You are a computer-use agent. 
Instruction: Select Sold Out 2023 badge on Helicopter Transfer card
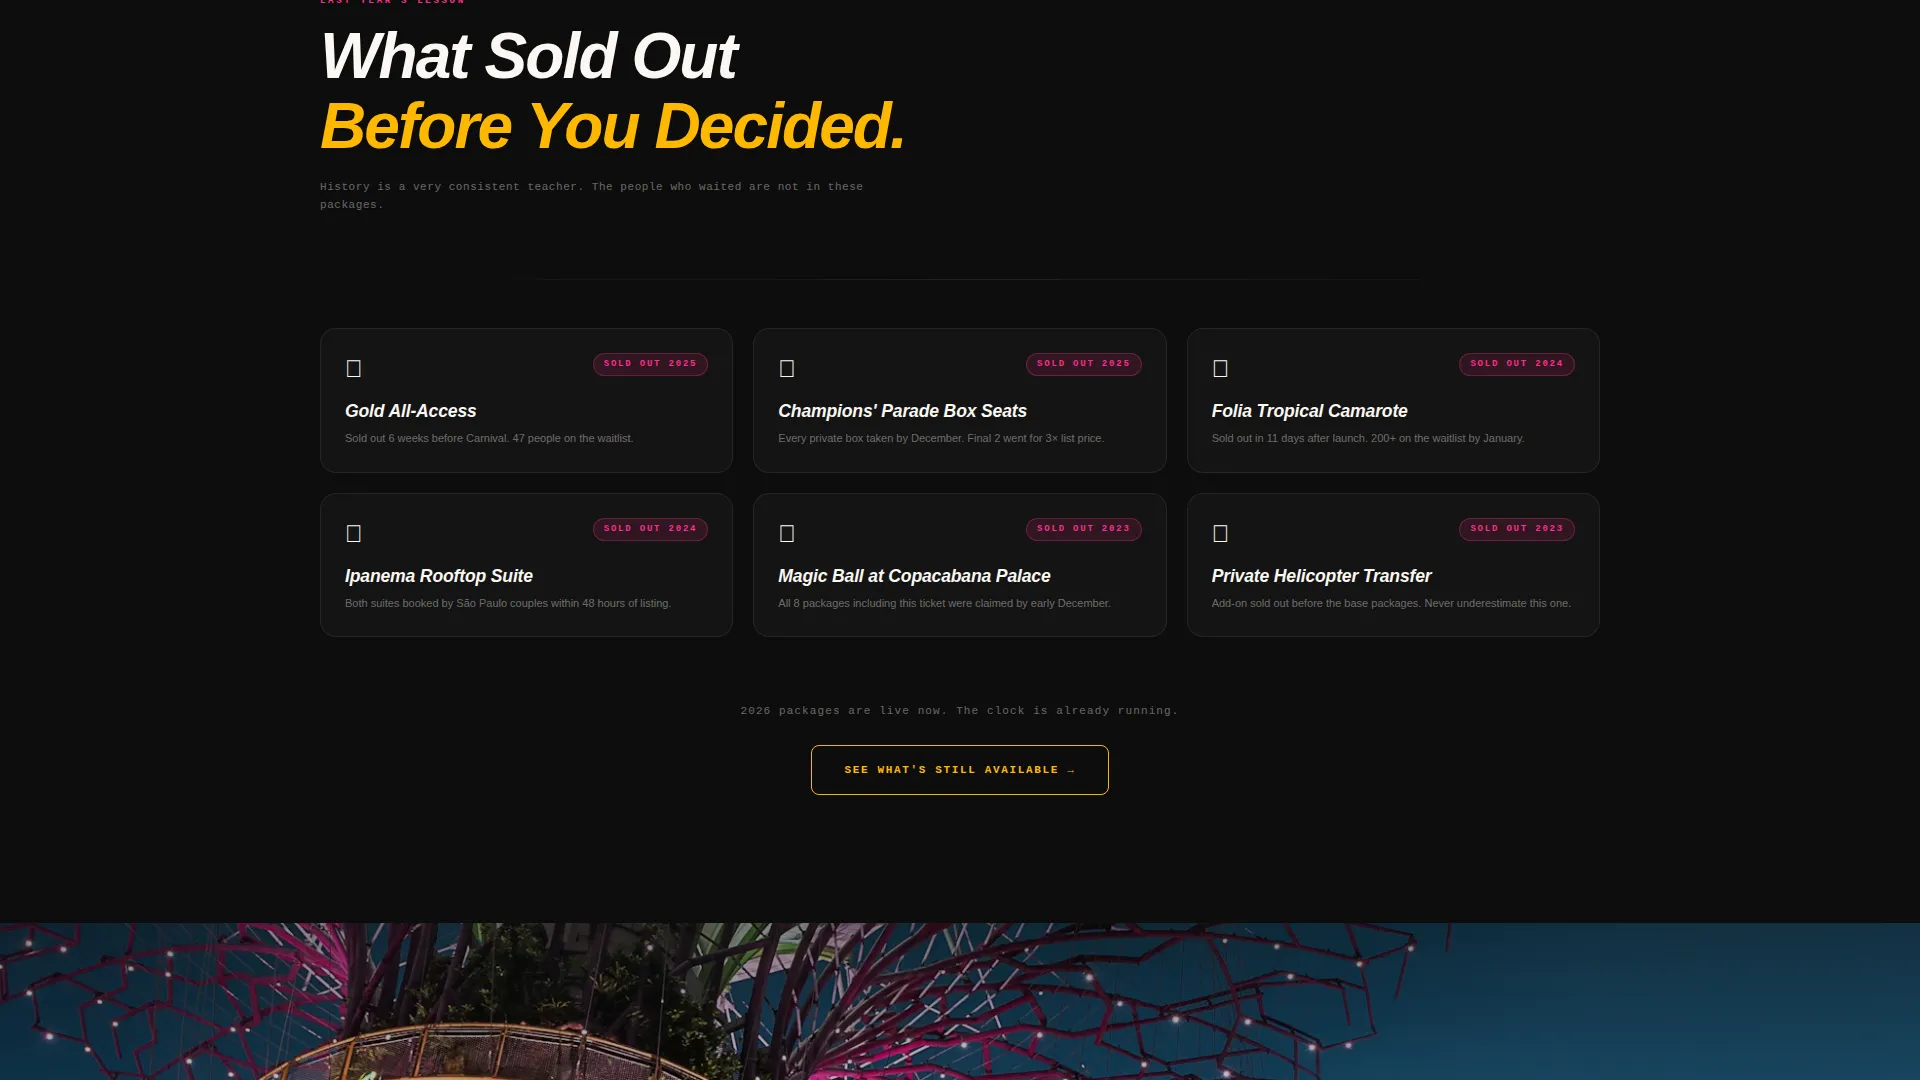(x=1516, y=529)
